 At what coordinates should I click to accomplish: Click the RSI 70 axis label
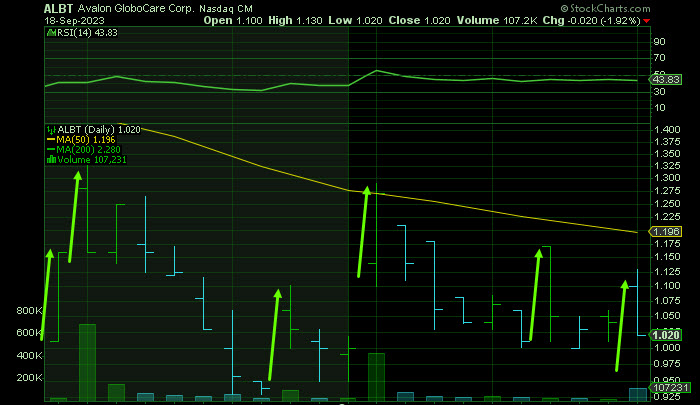[x=659, y=58]
